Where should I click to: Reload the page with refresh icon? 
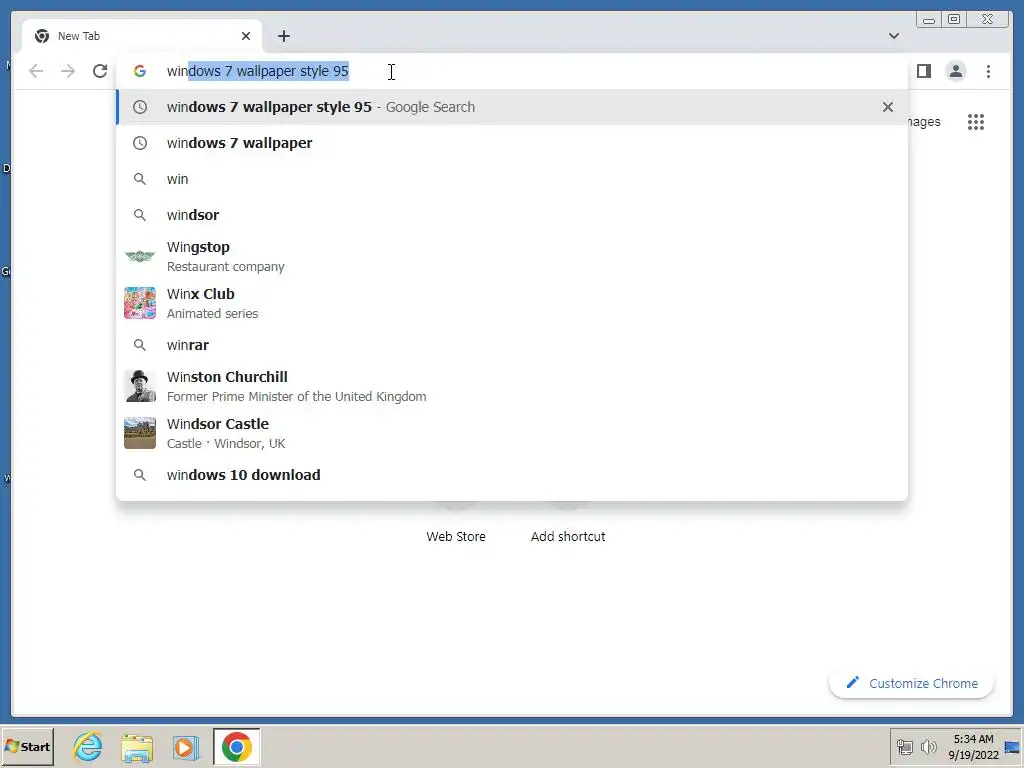coord(100,71)
